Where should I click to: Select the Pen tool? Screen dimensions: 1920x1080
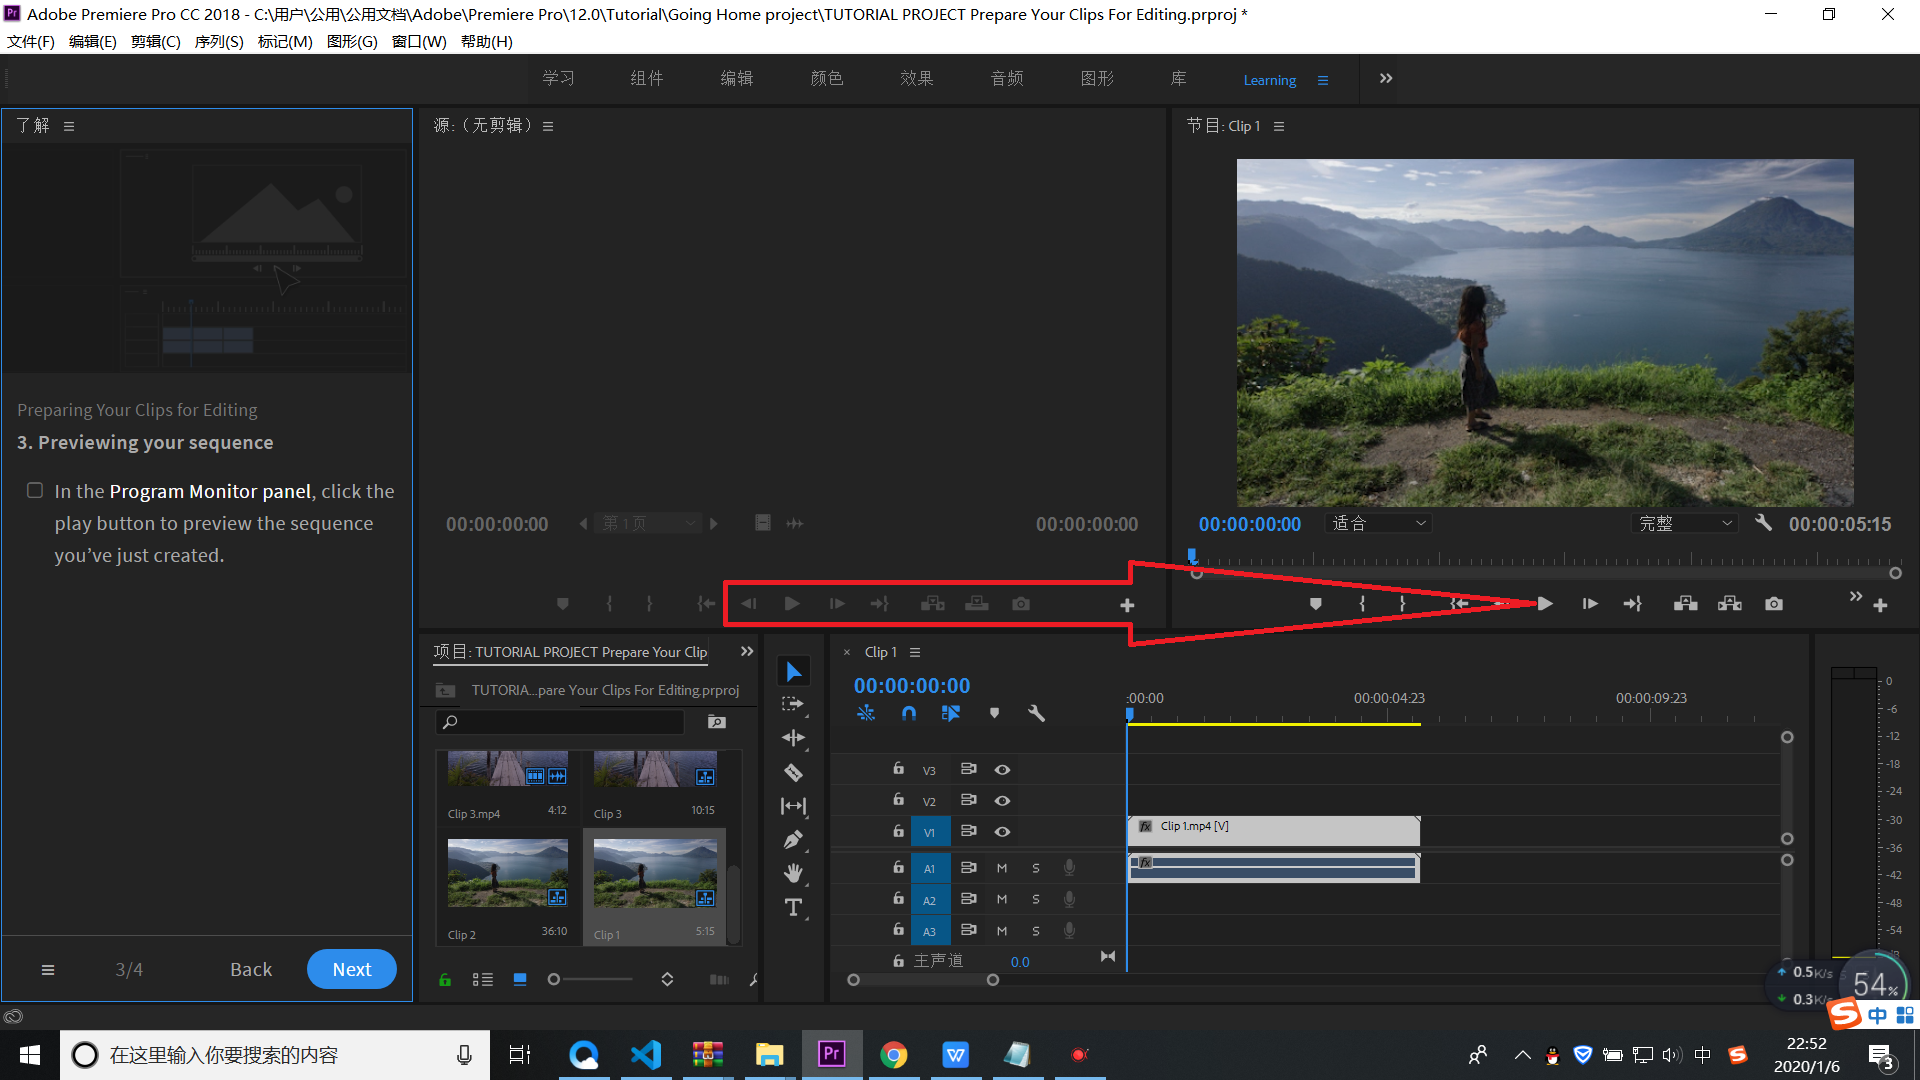[x=793, y=840]
